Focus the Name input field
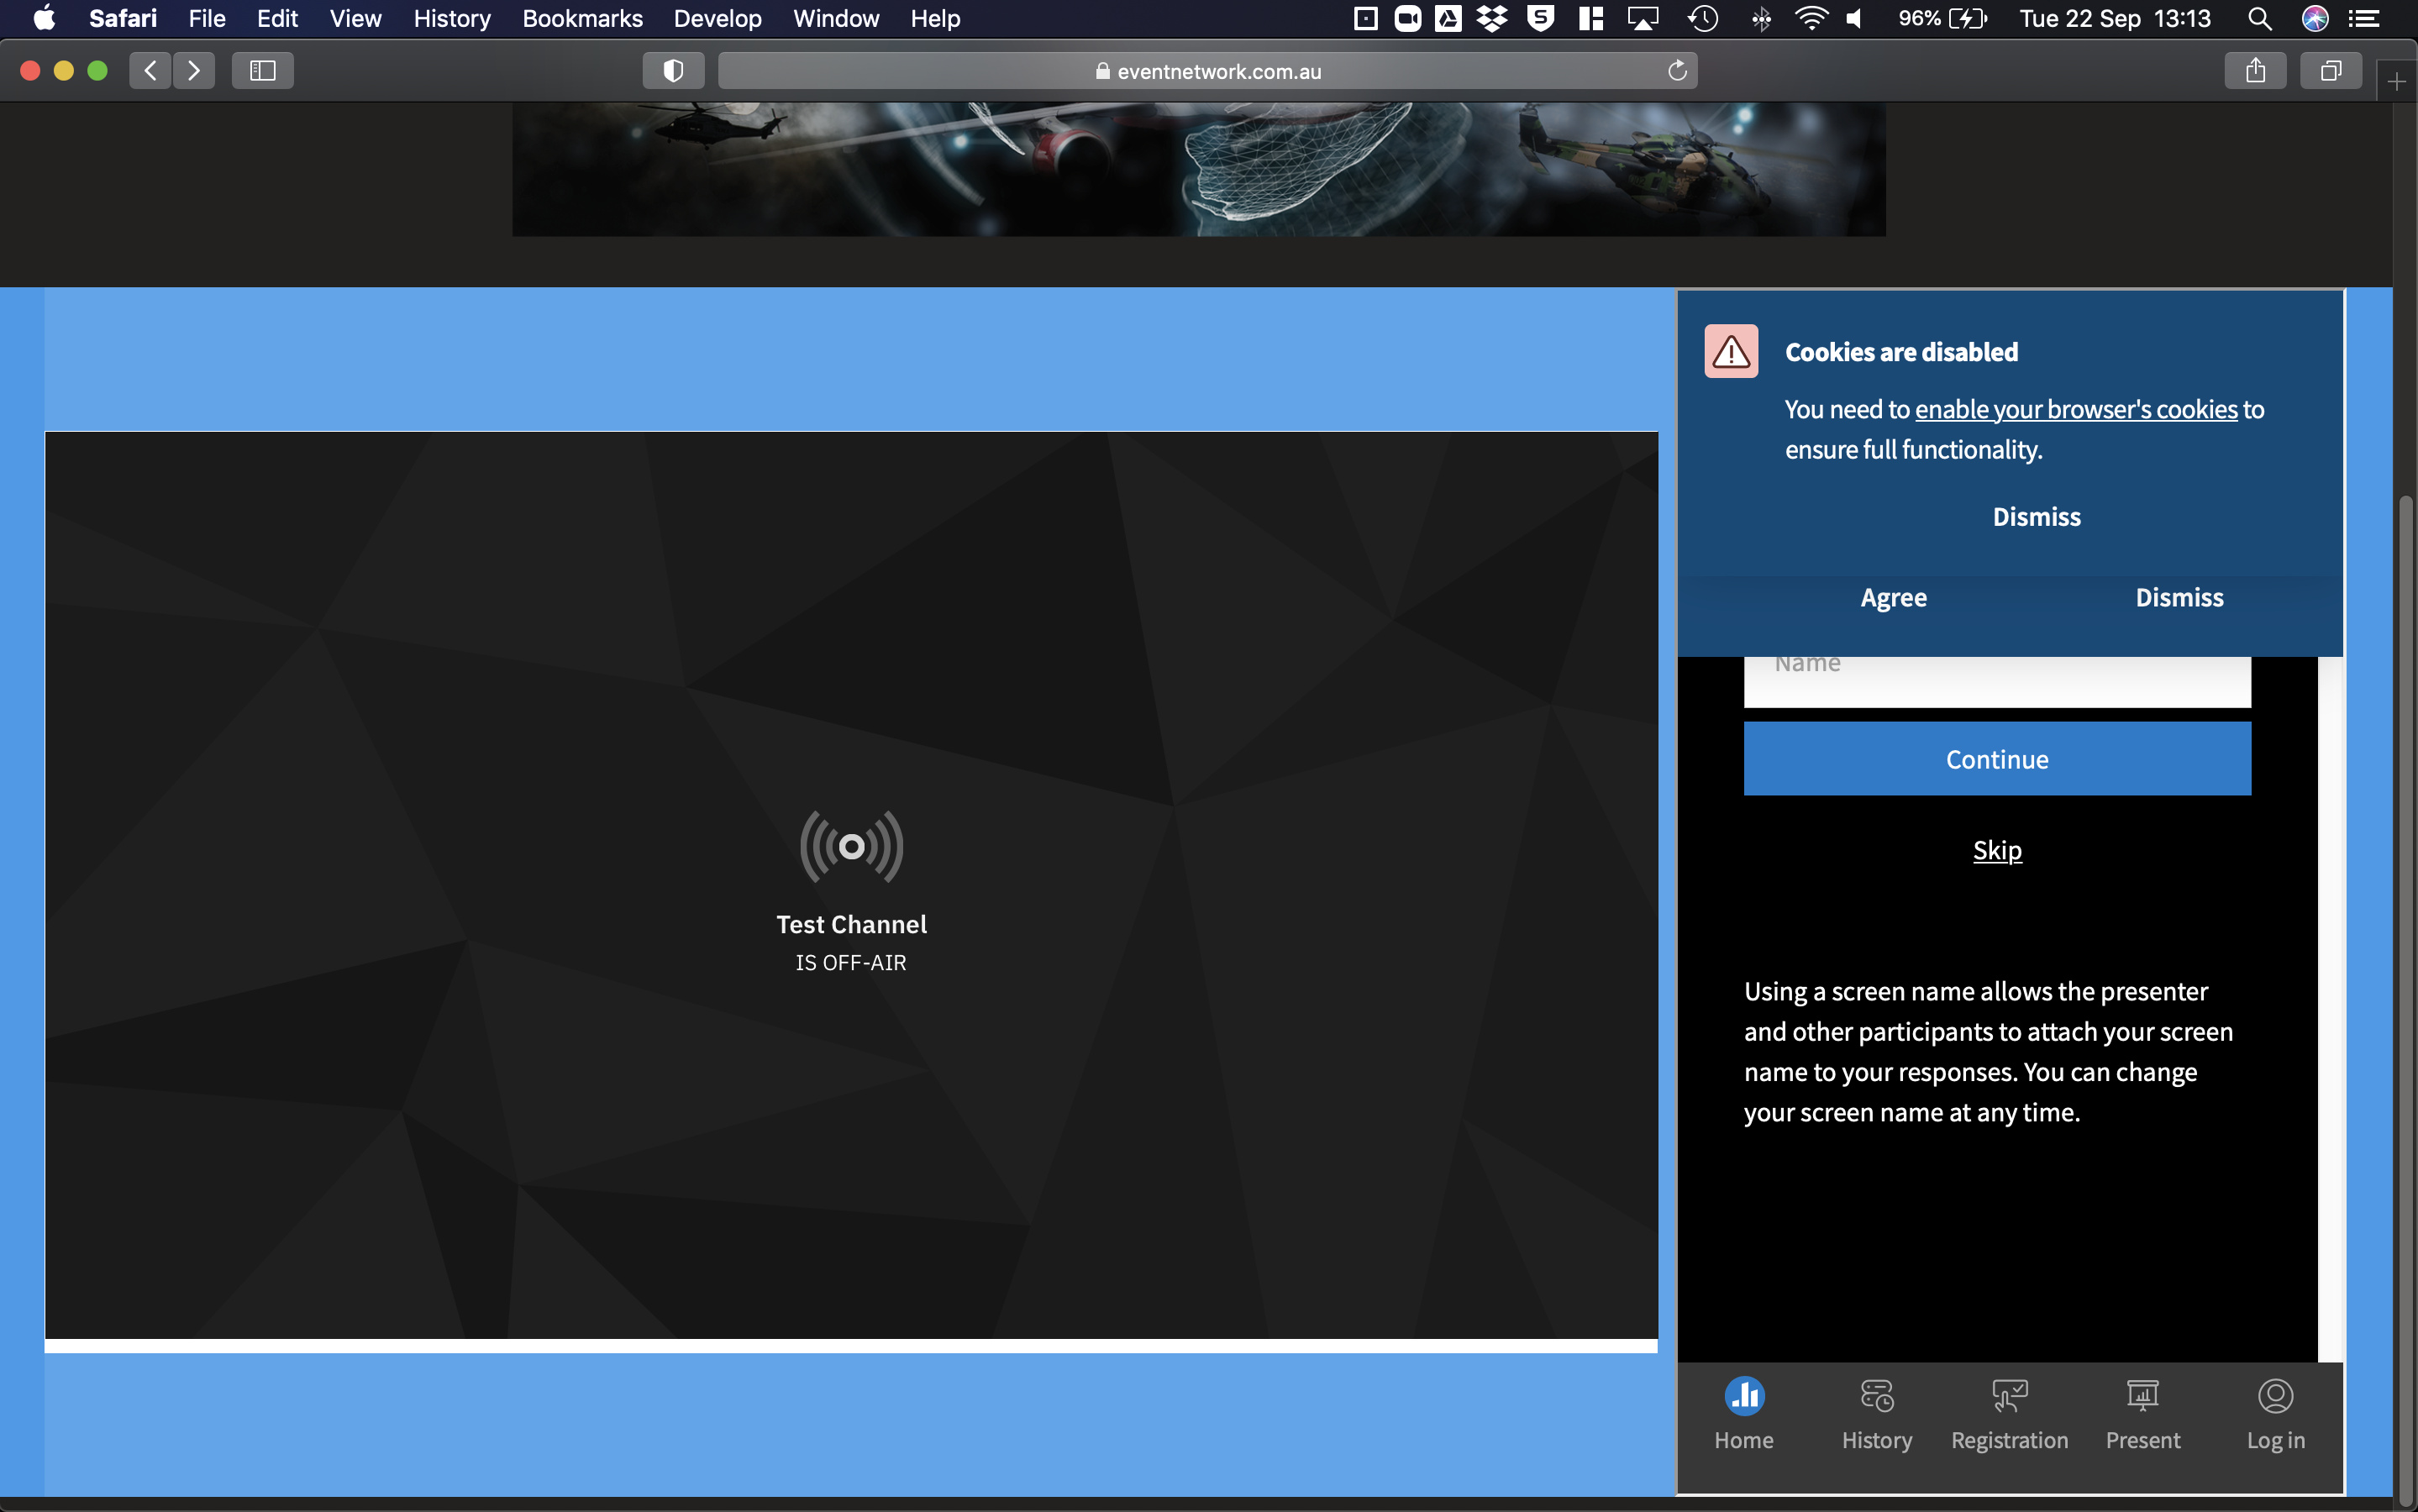Image resolution: width=2418 pixels, height=1512 pixels. 1997,681
